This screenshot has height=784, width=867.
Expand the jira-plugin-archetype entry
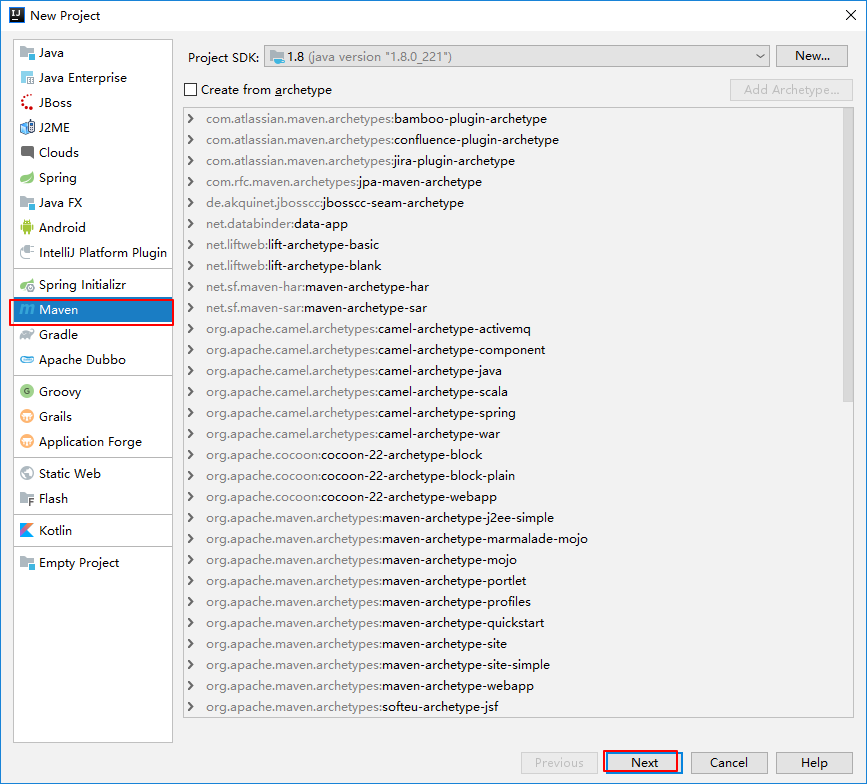tap(191, 160)
